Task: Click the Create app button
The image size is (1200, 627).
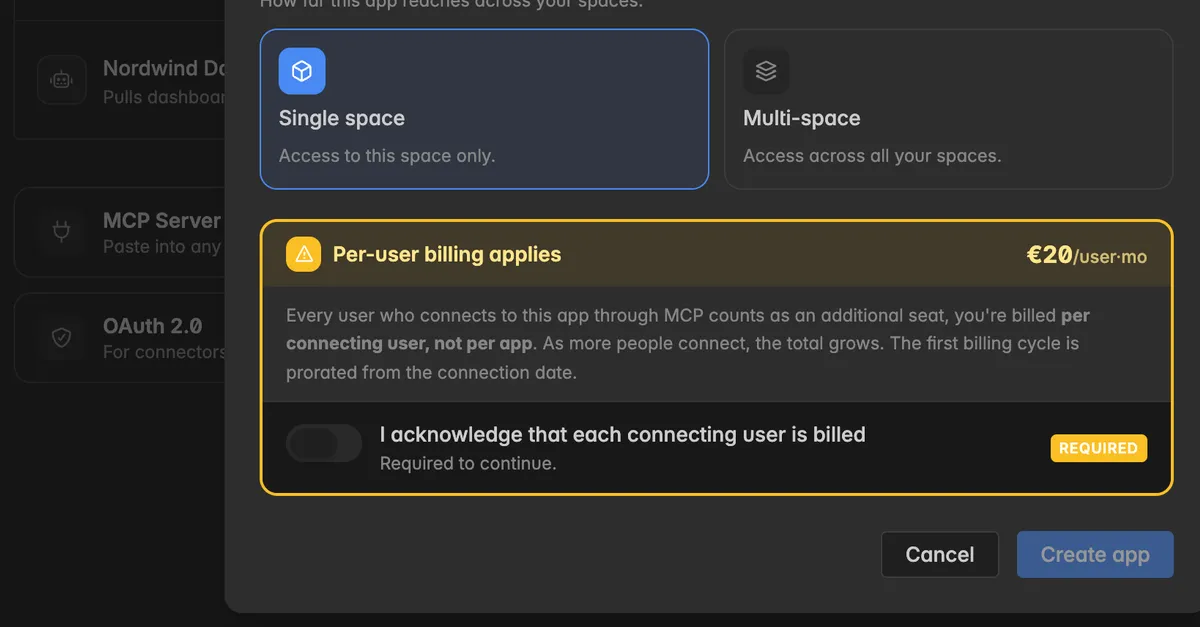Action: [1095, 554]
